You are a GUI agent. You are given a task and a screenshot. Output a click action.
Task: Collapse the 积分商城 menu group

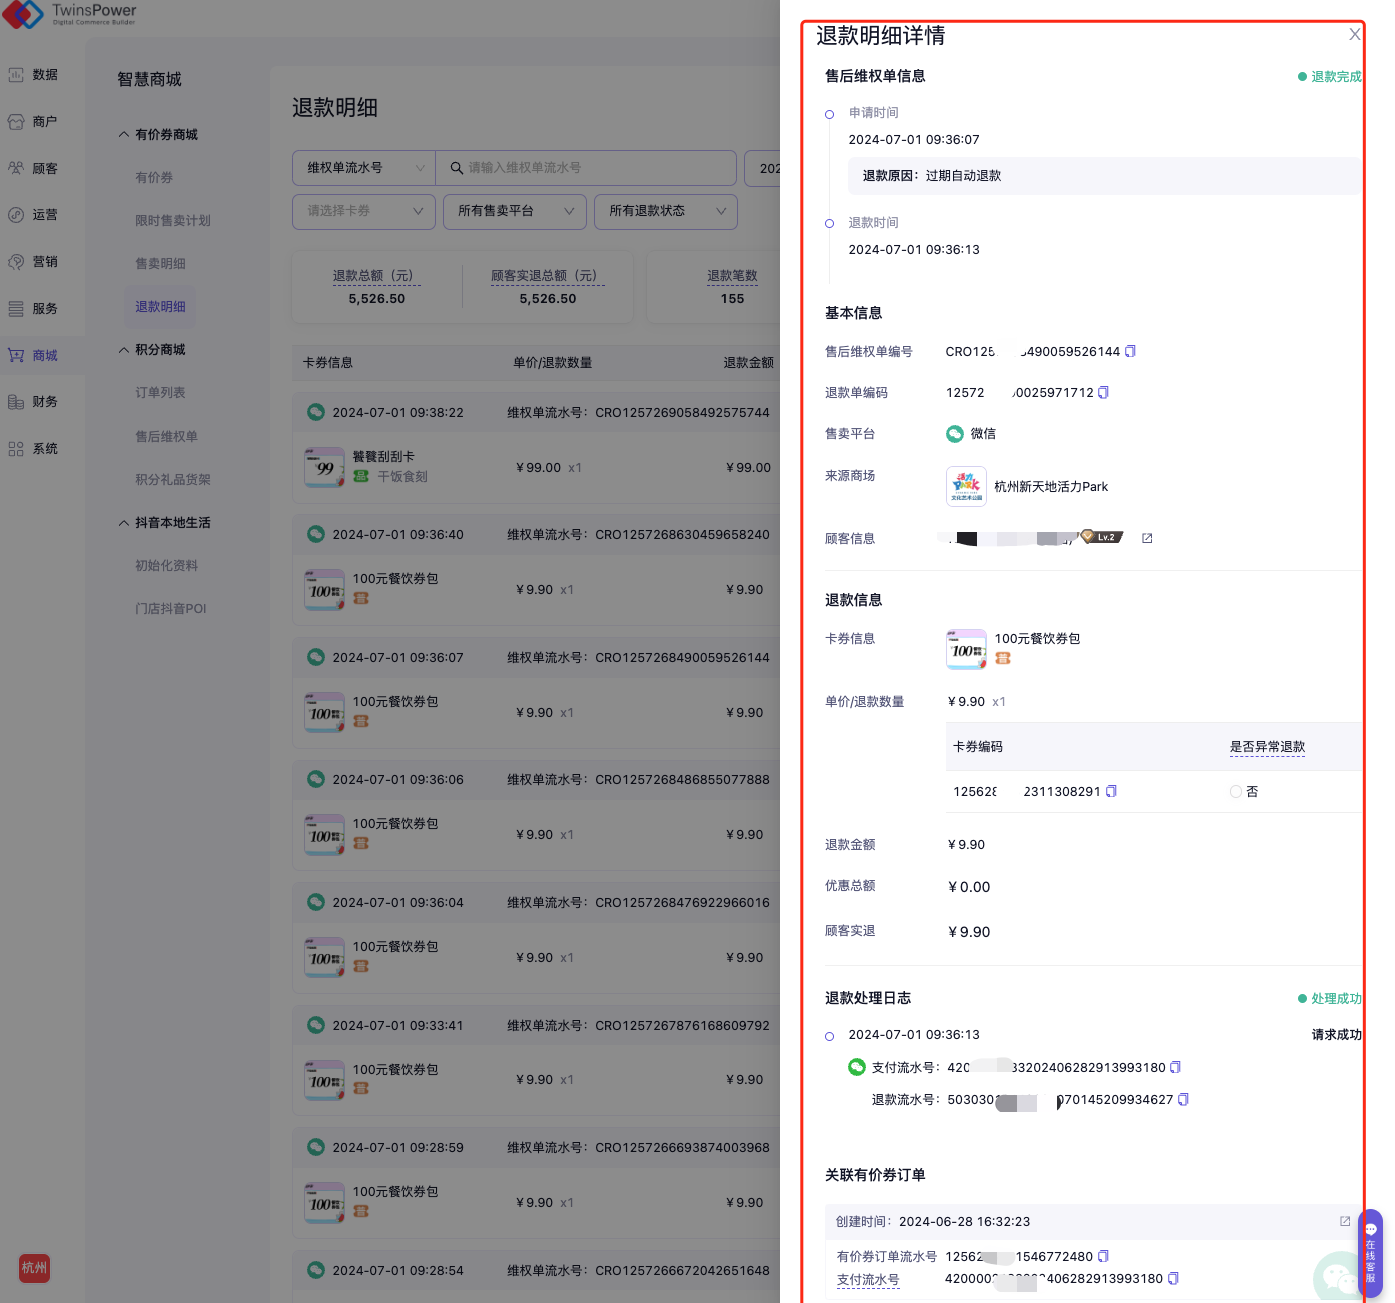[124, 350]
